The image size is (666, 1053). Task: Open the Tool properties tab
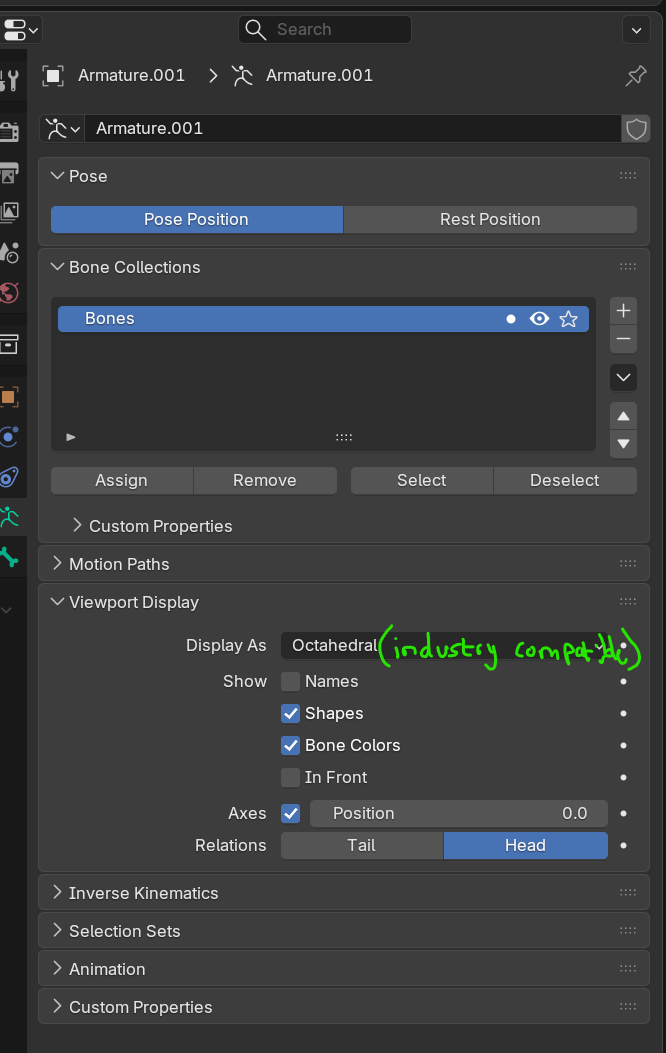pyautogui.click(x=9, y=81)
